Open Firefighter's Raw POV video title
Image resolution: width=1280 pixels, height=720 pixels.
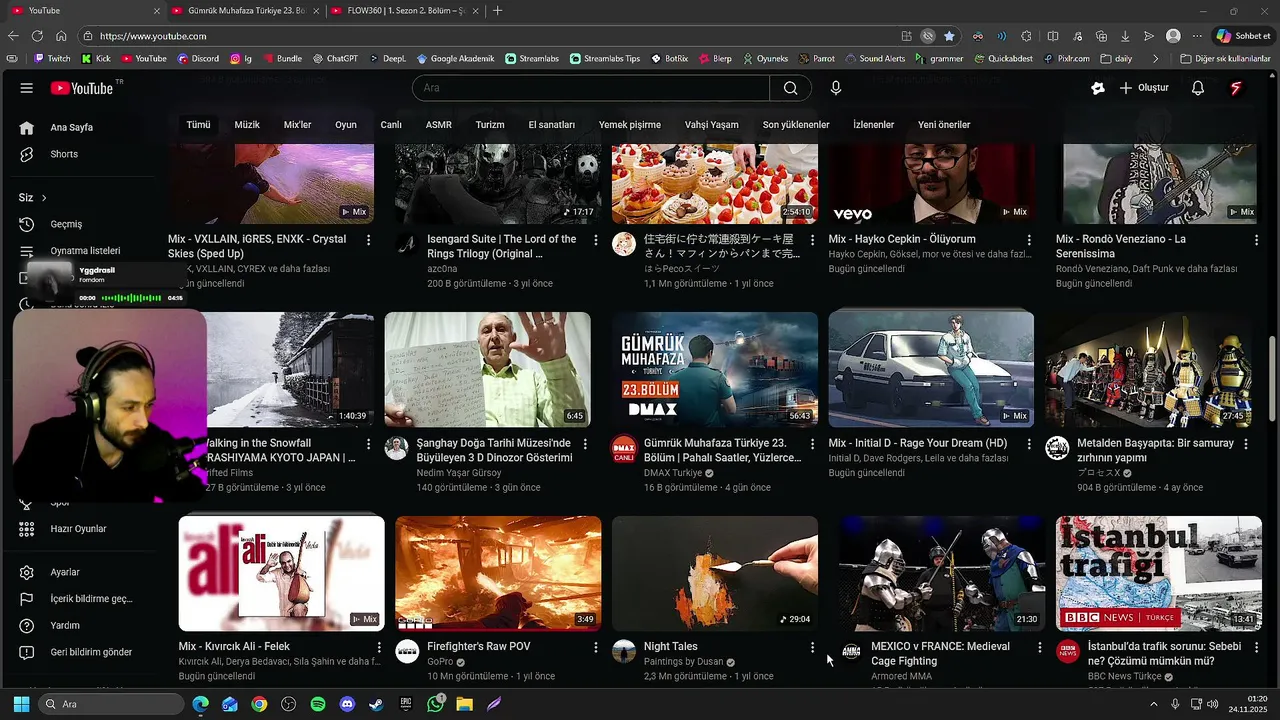[x=479, y=647]
